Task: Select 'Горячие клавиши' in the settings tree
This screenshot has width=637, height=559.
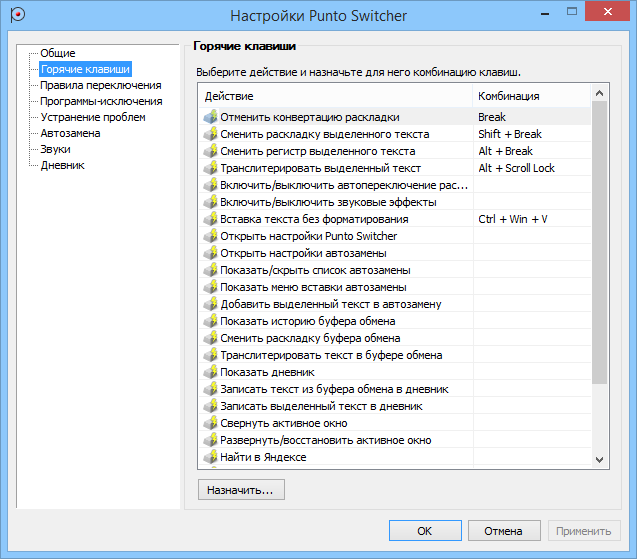Action: pos(85,69)
